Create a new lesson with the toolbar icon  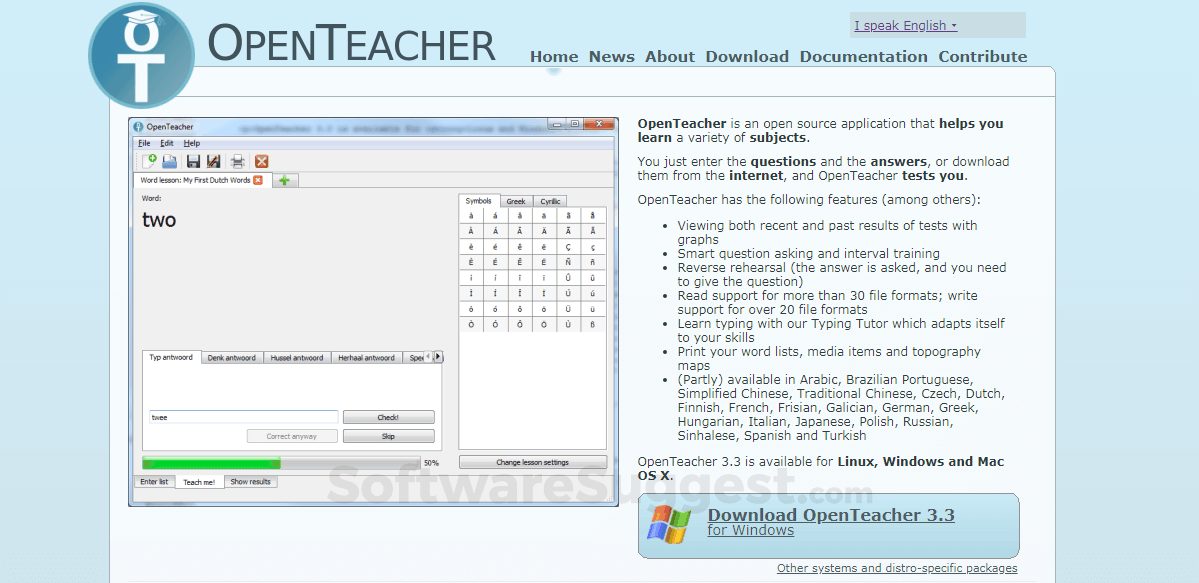(151, 161)
